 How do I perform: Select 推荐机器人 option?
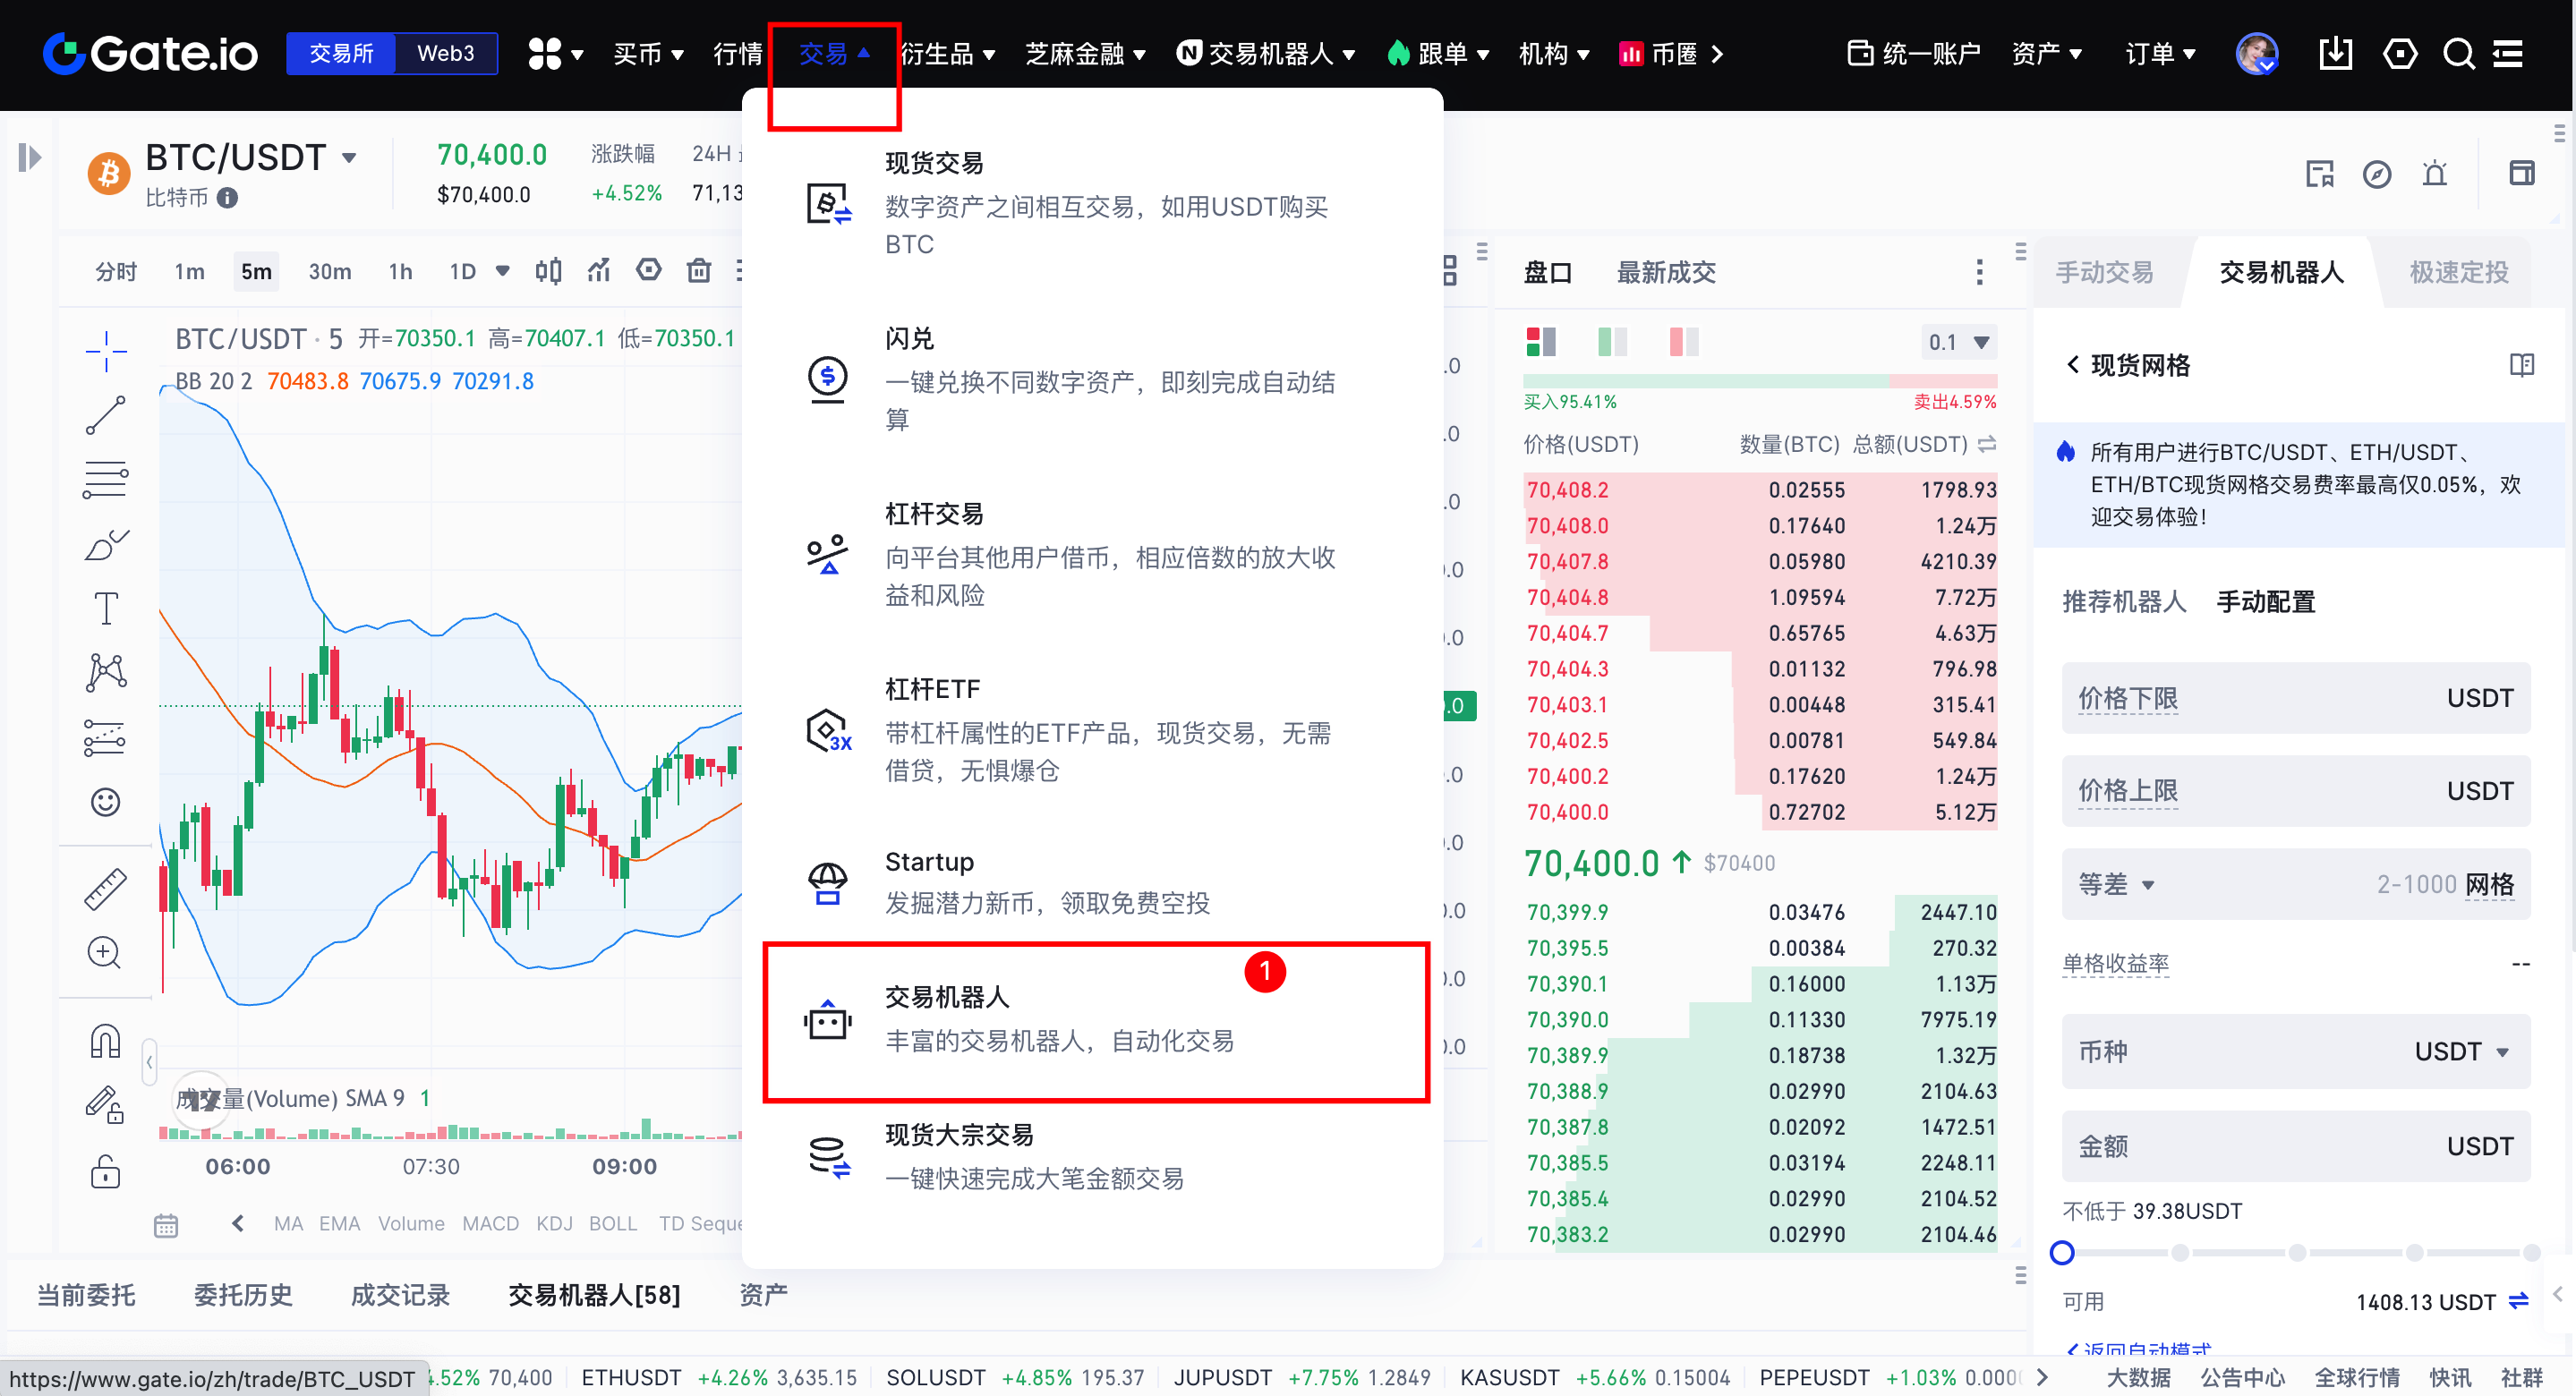tap(2124, 602)
